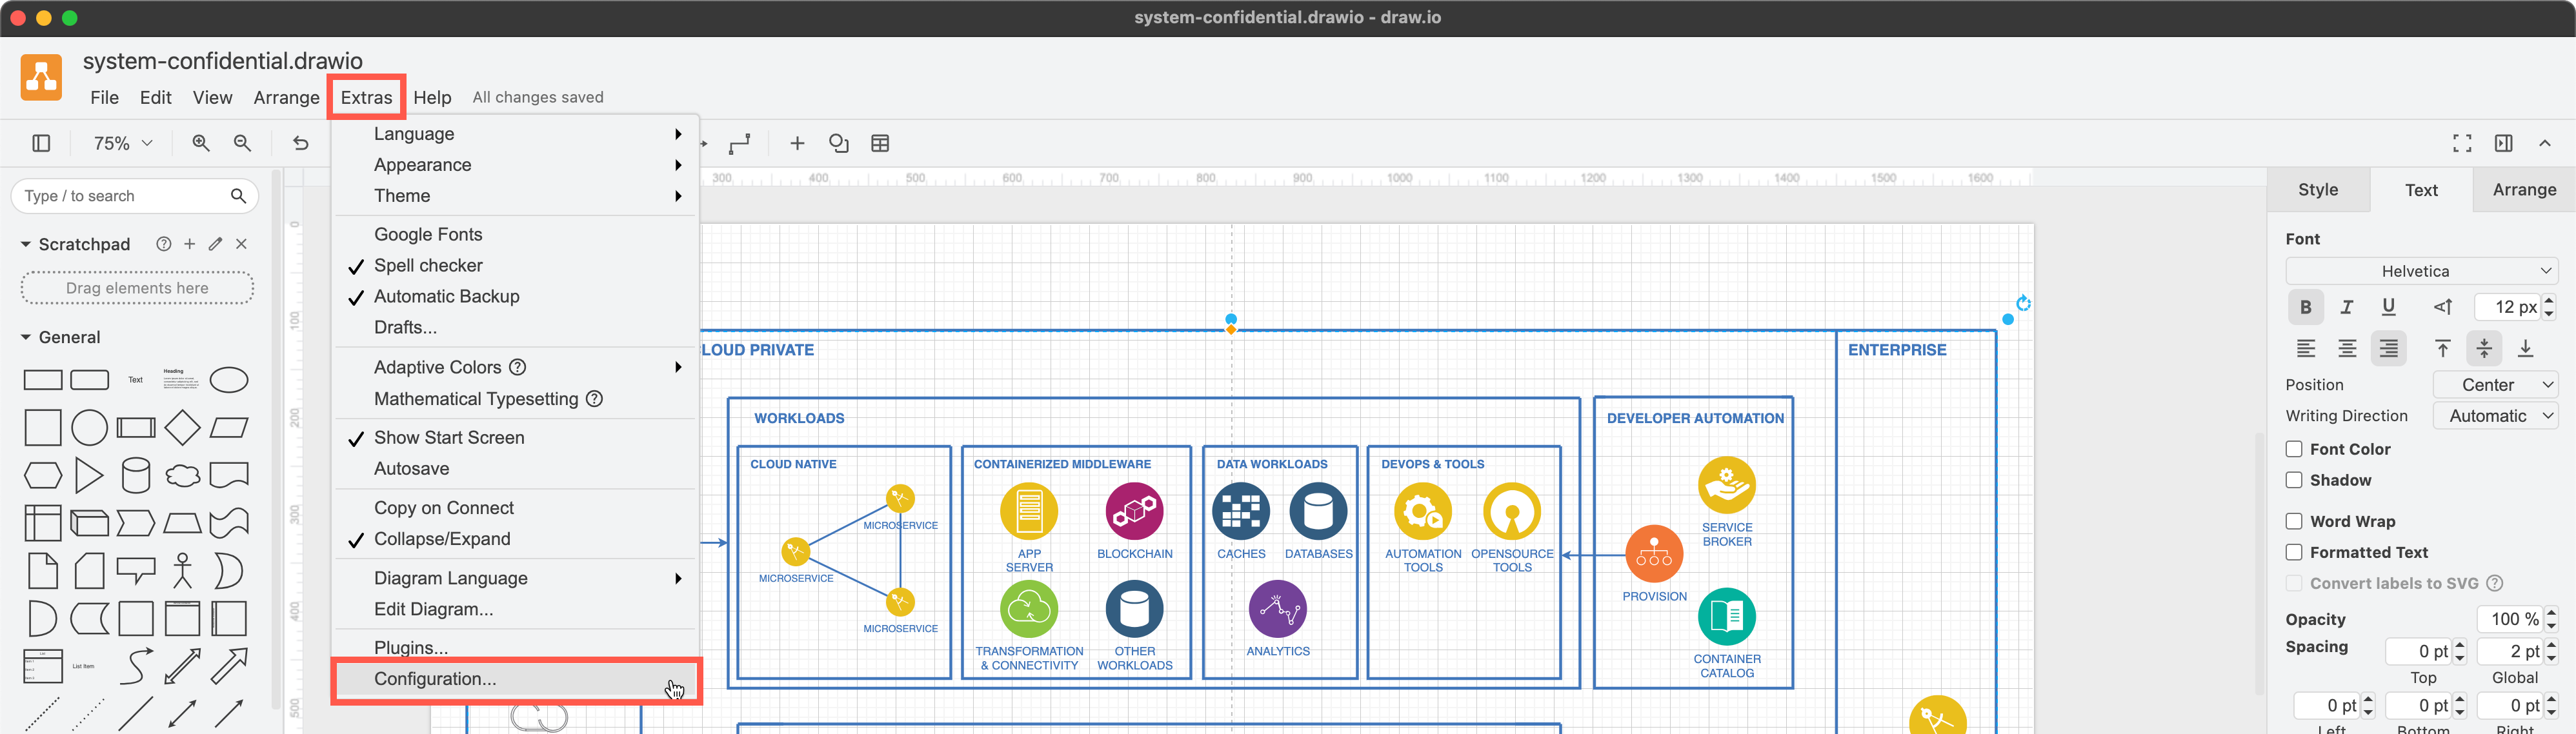This screenshot has height=734, width=2576.
Task: Open the Arrange menu in menu bar
Action: (x=286, y=97)
